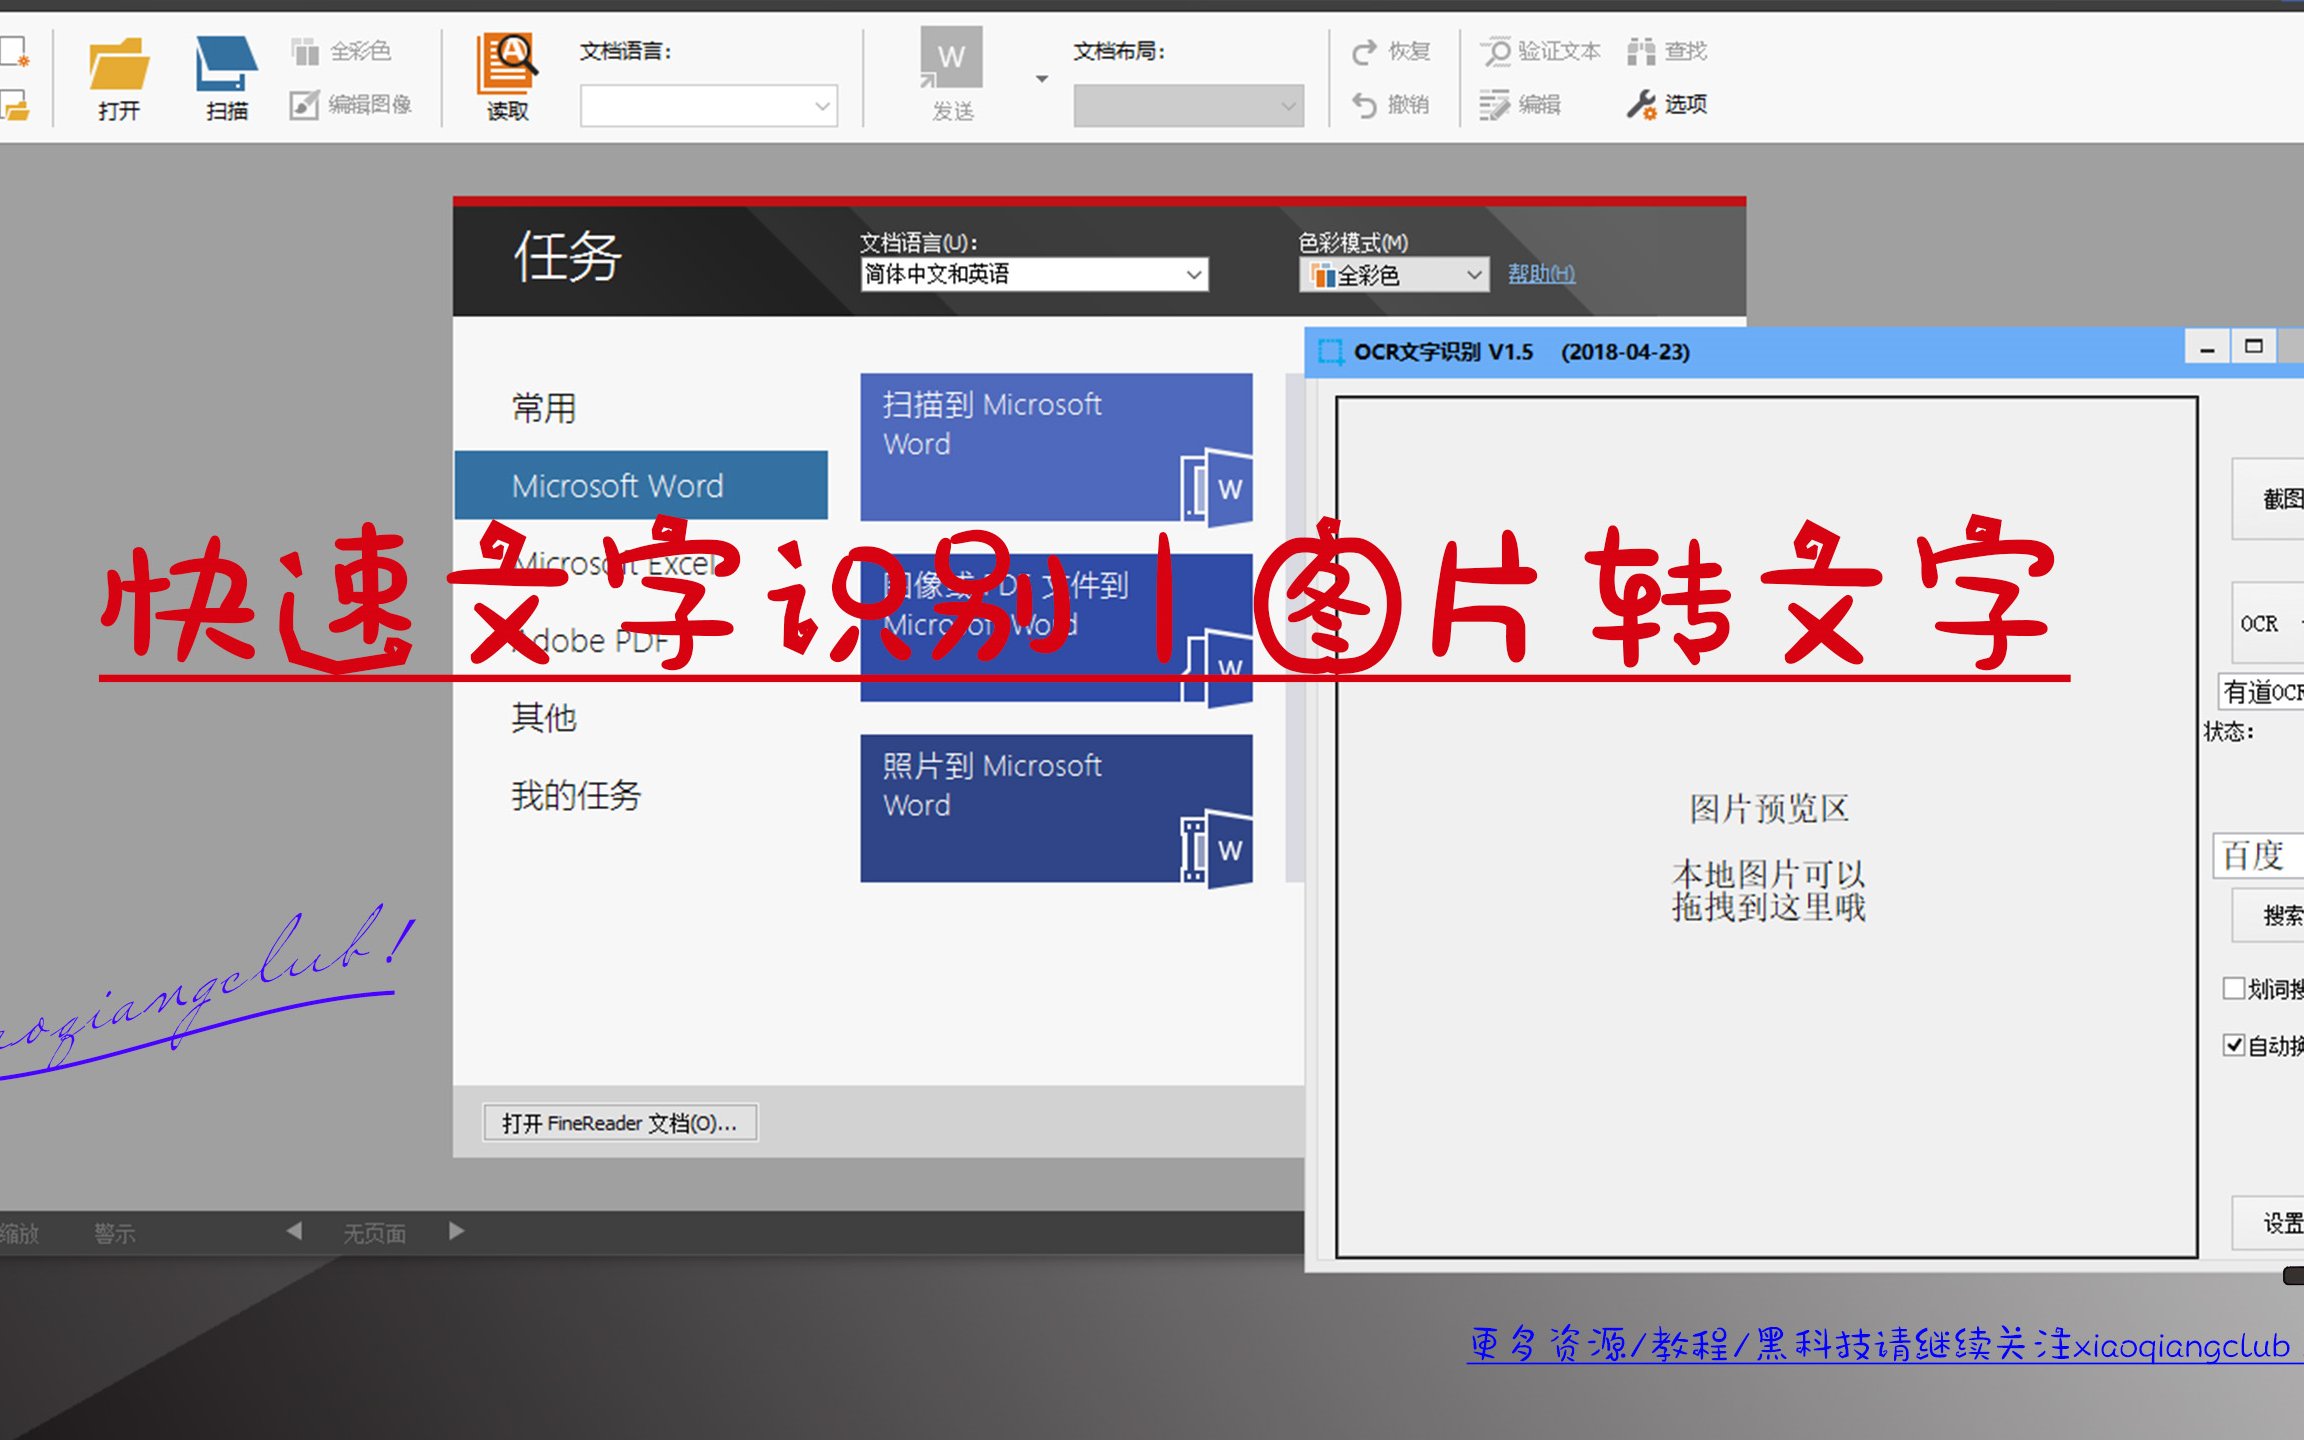Click 打开 FineReader 文档 button

click(x=620, y=1123)
